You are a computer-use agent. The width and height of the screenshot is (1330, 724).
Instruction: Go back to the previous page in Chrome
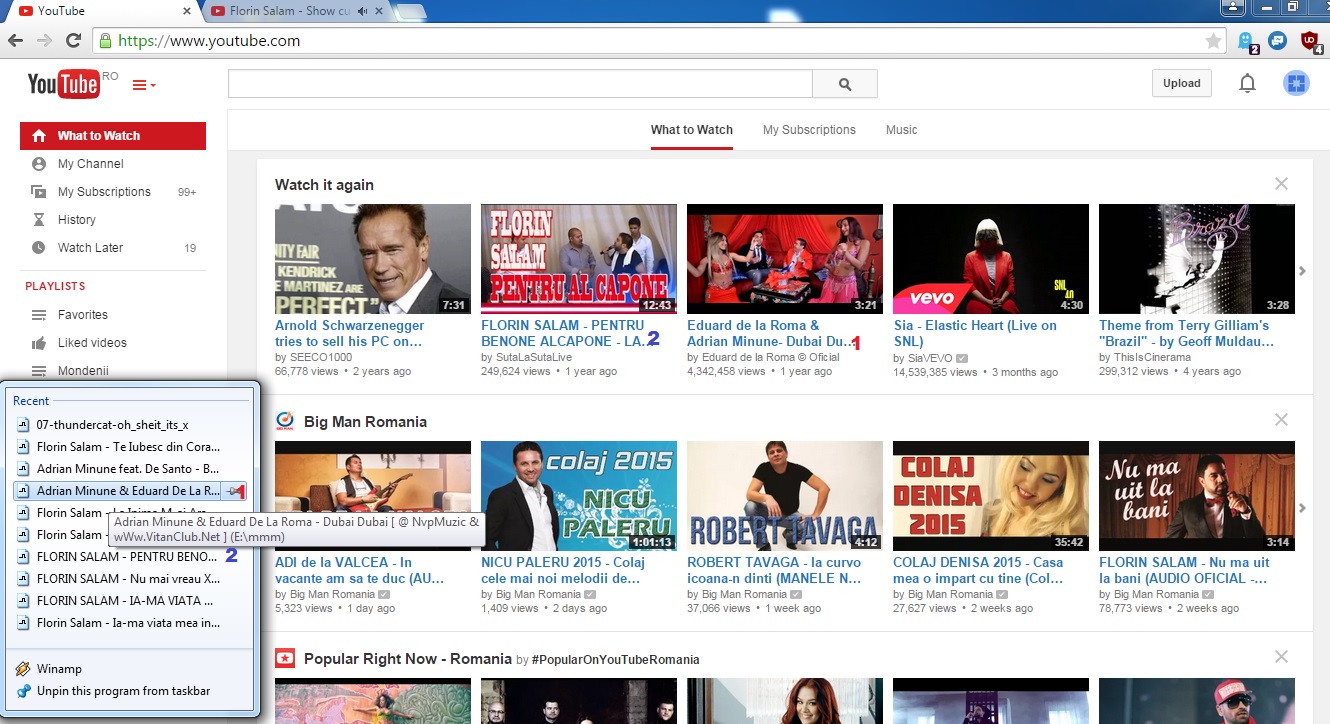click(x=15, y=41)
